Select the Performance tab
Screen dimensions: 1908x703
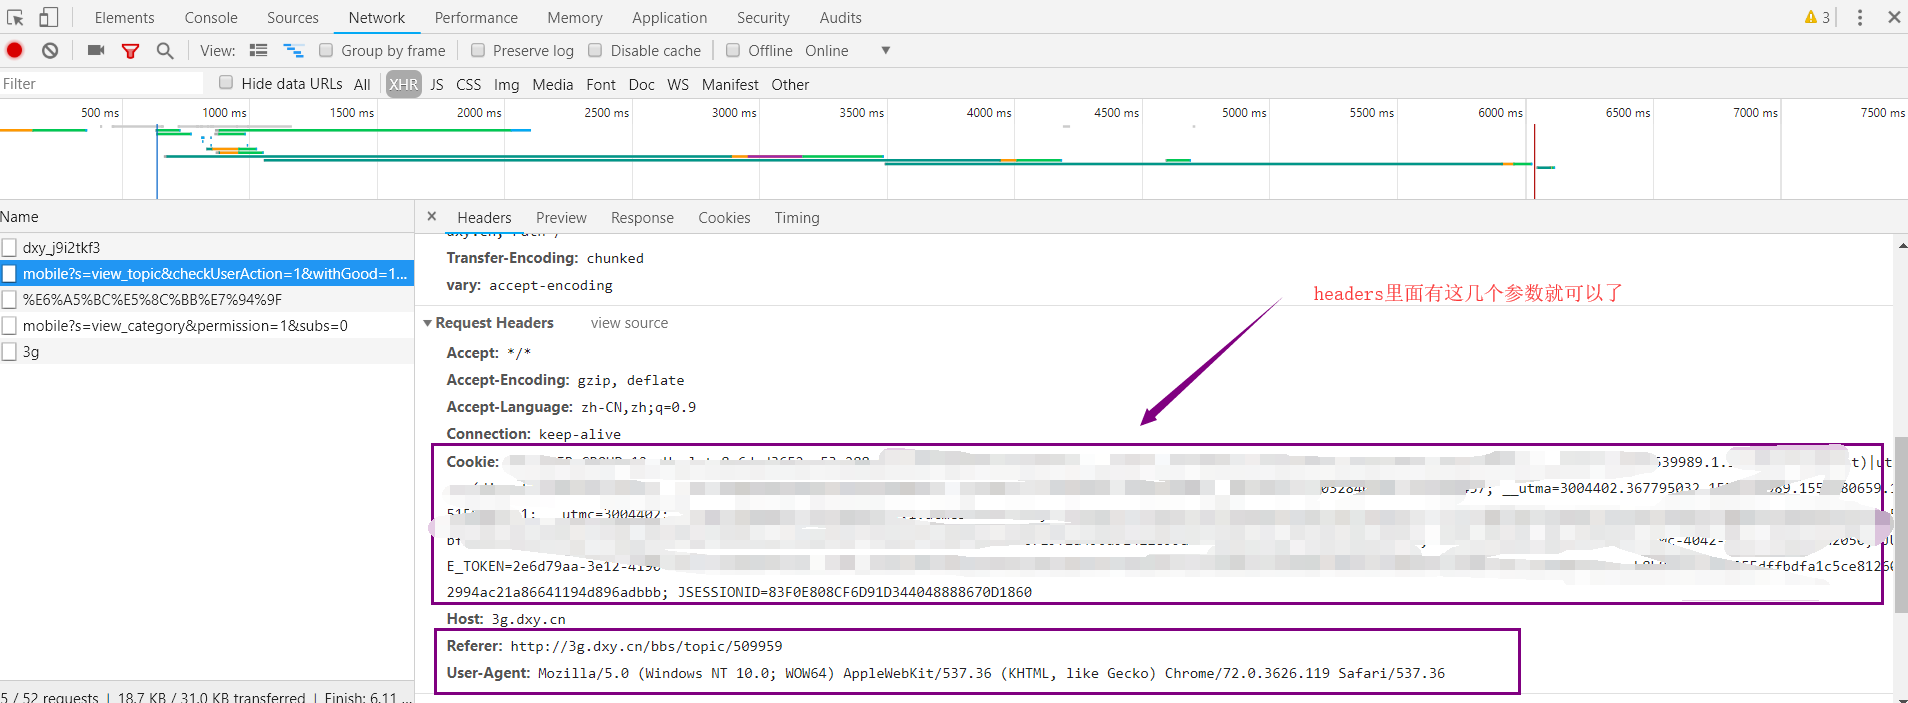tap(476, 17)
